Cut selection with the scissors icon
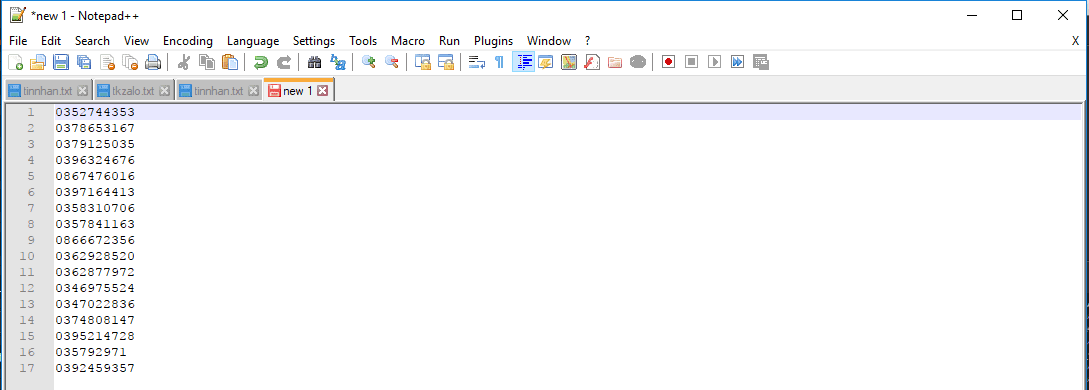Screen dimensions: 1089x390 coord(184,62)
